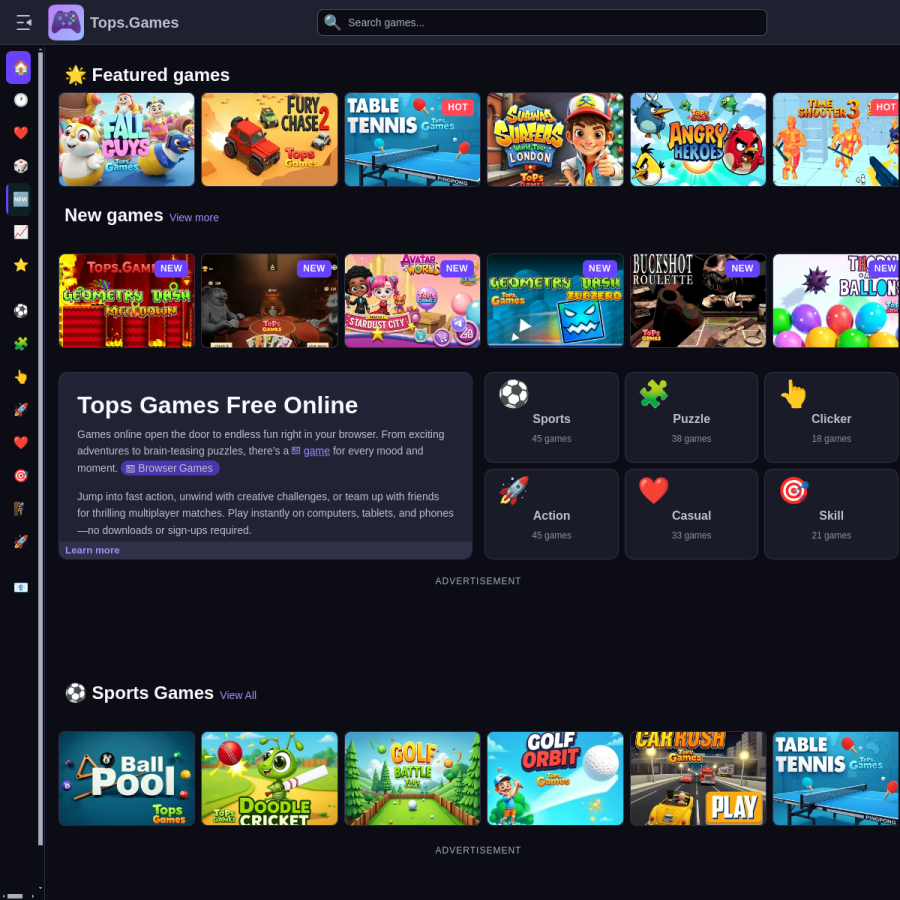Select the sidebar heart icon just above the target
This screenshot has height=900, width=900.
(21, 443)
